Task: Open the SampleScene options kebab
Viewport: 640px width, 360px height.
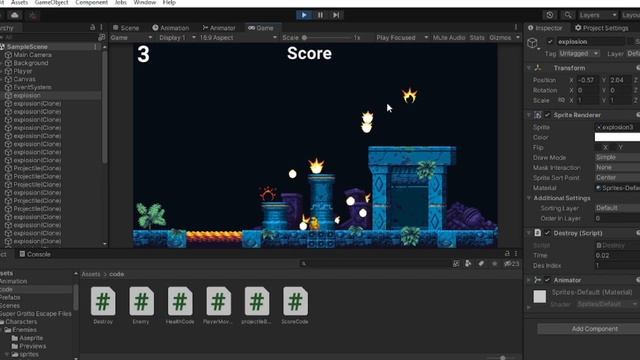Action: coord(95,47)
